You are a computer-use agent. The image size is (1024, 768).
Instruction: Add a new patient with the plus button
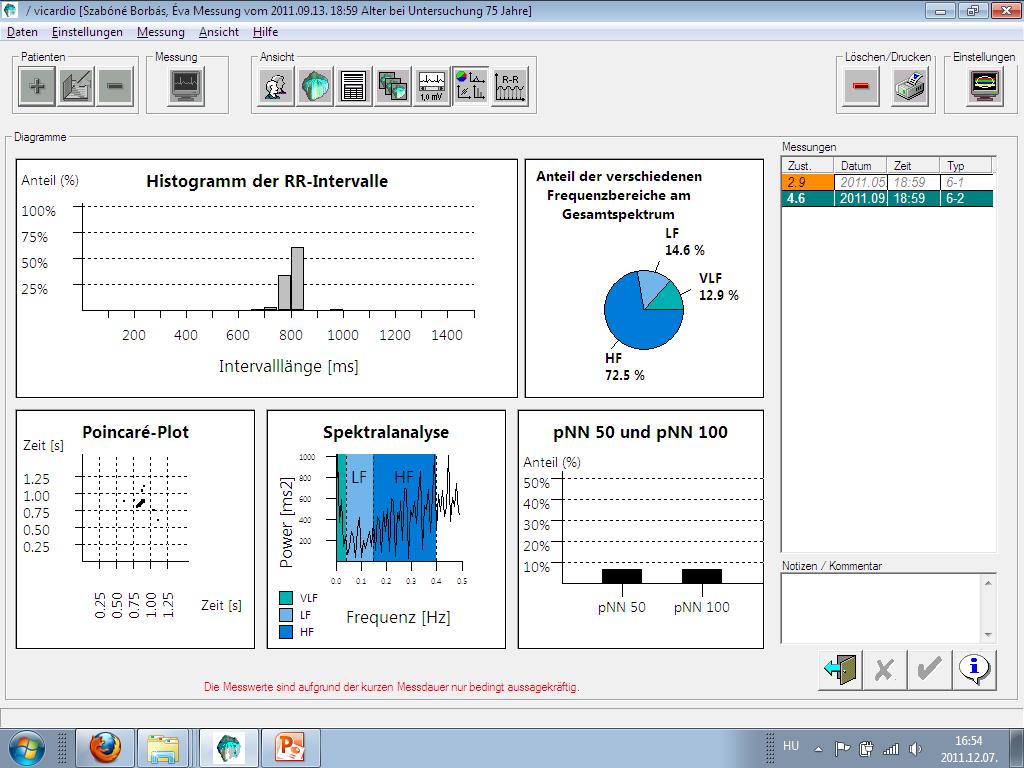tap(37, 86)
